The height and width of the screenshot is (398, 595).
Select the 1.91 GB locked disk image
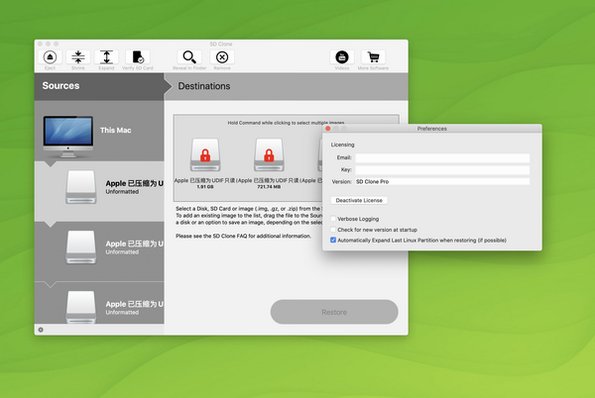205,163
